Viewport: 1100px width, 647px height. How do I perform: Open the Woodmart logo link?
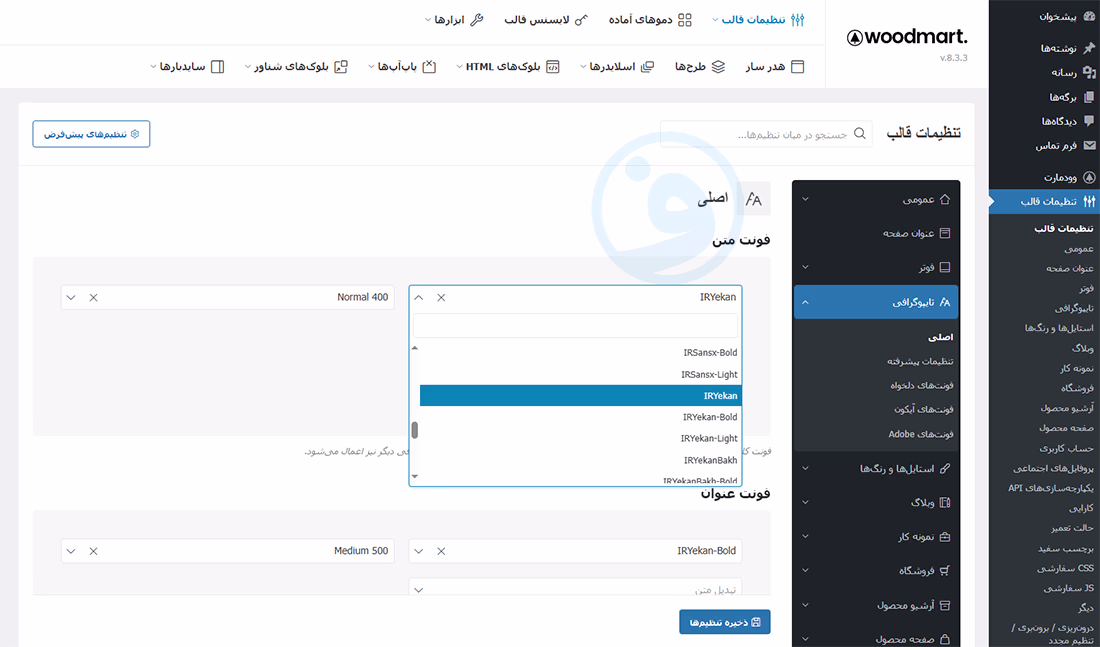(x=907, y=36)
